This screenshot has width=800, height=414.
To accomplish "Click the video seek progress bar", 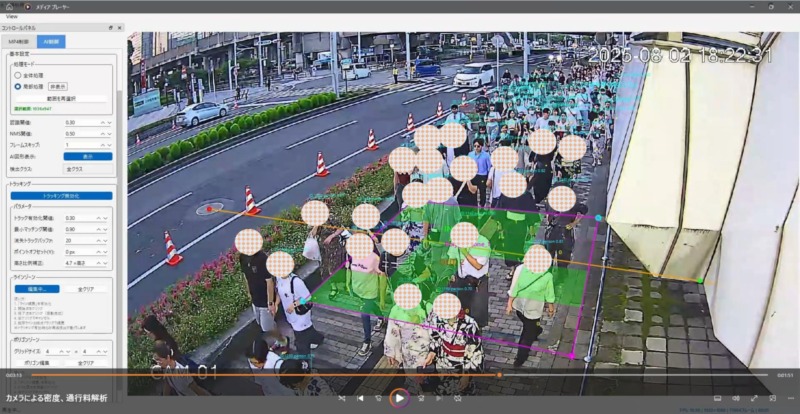I will tap(400, 375).
